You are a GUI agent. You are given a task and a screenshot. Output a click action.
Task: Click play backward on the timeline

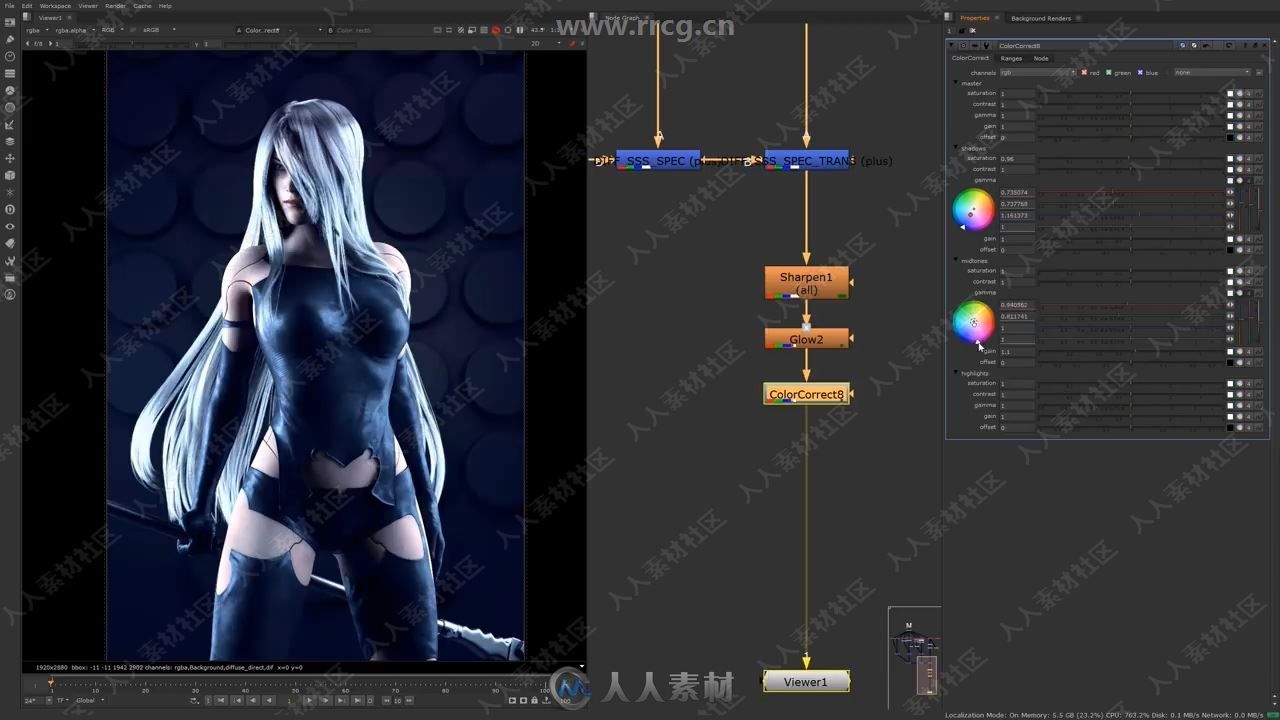(x=270, y=700)
